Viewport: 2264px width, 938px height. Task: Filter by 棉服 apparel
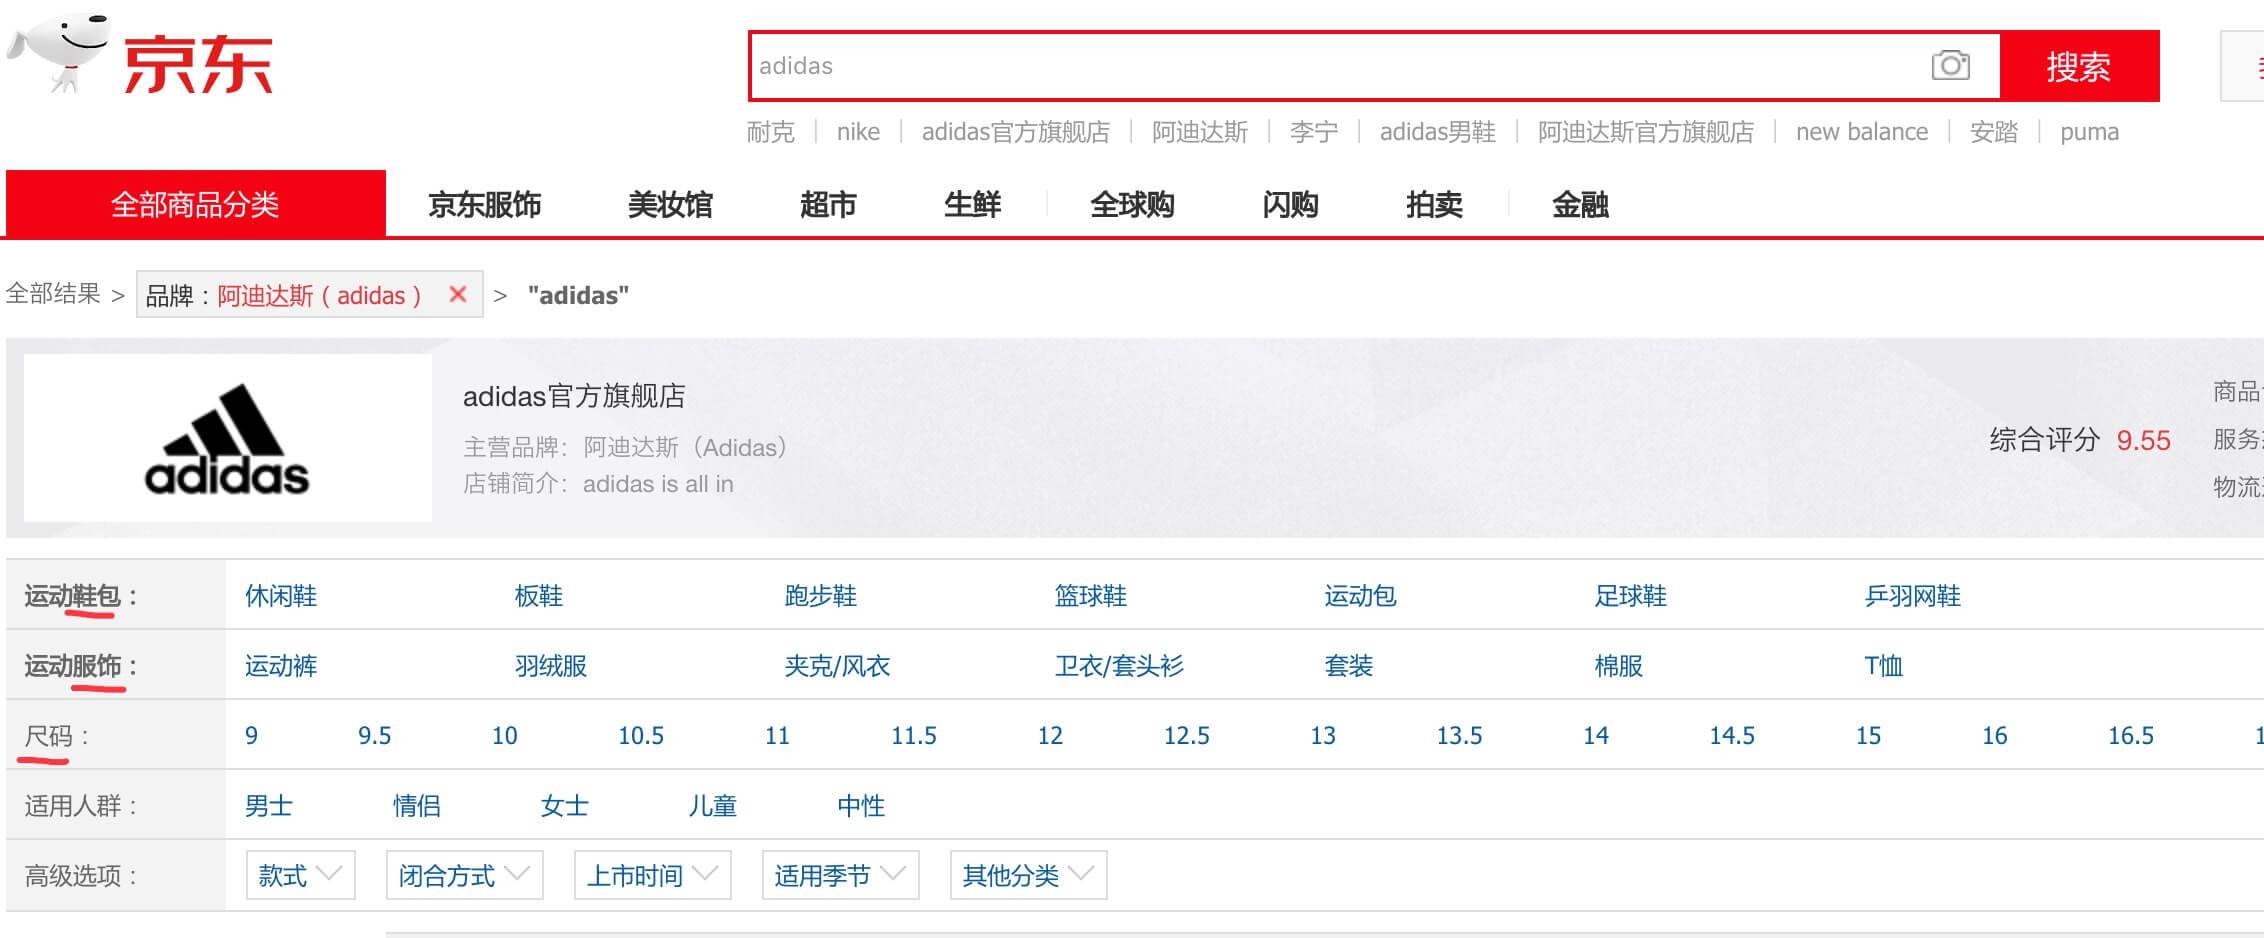[1619, 666]
